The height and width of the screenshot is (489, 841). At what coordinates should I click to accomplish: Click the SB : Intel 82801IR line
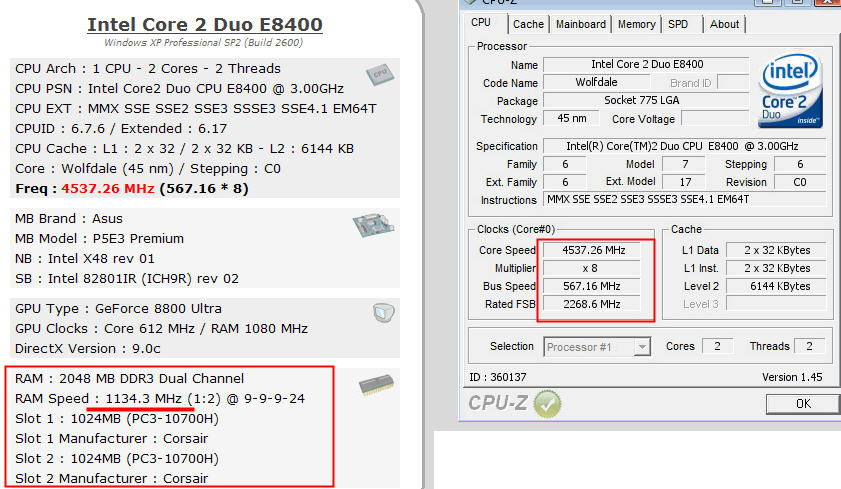point(127,279)
